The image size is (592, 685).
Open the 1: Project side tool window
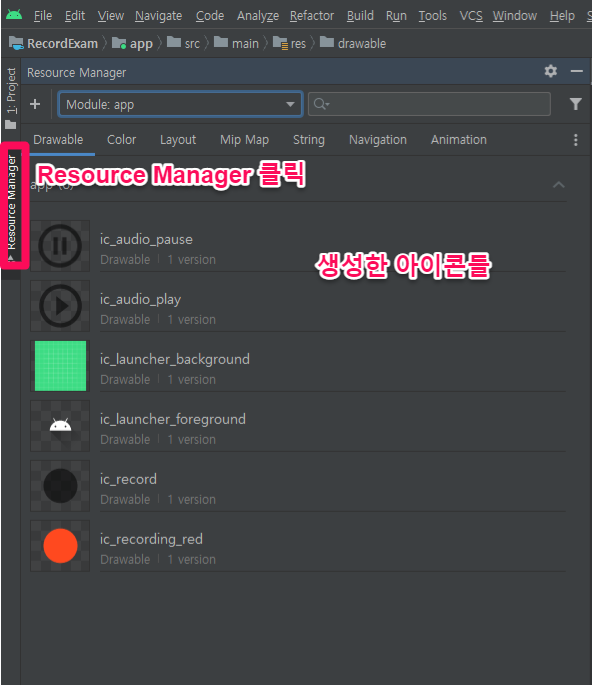click(11, 98)
